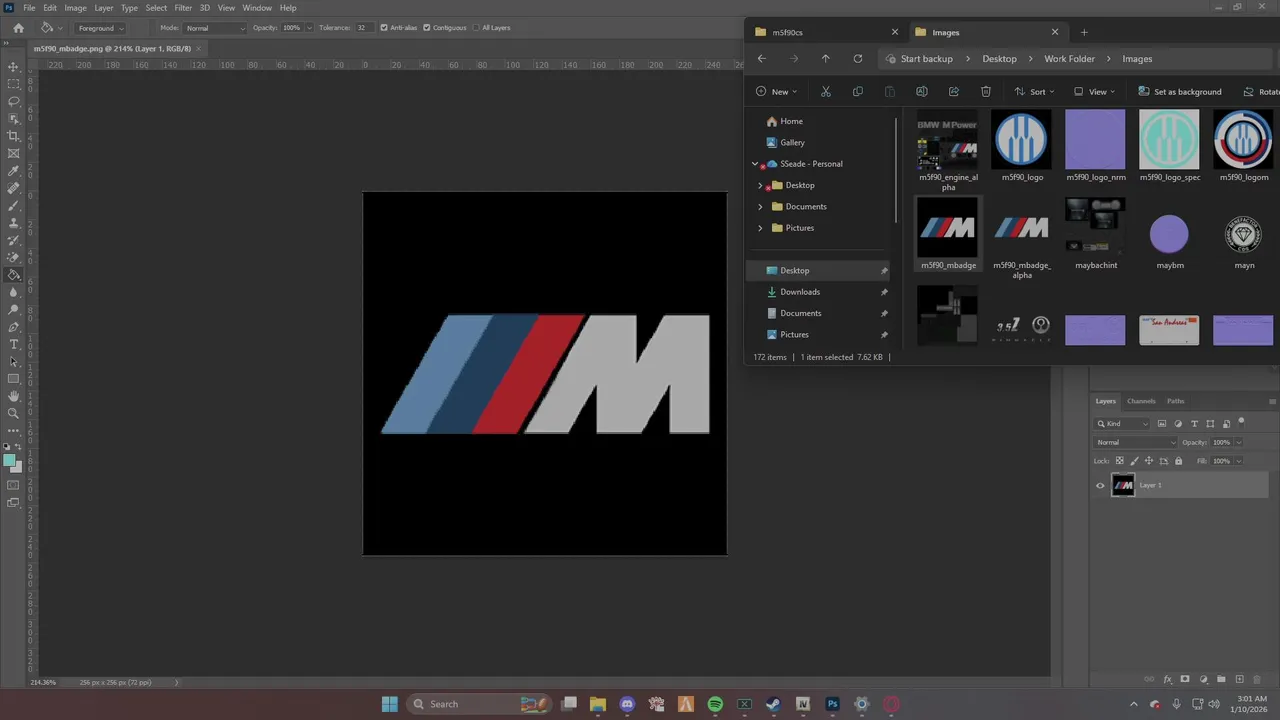Viewport: 1280px width, 720px height.
Task: Toggle layer filtering switch
Action: pyautogui.click(x=1241, y=422)
